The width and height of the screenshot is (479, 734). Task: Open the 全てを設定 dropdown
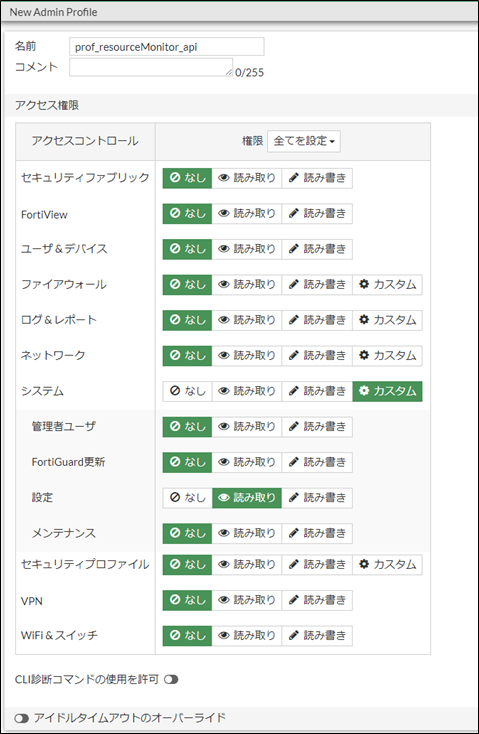(304, 141)
